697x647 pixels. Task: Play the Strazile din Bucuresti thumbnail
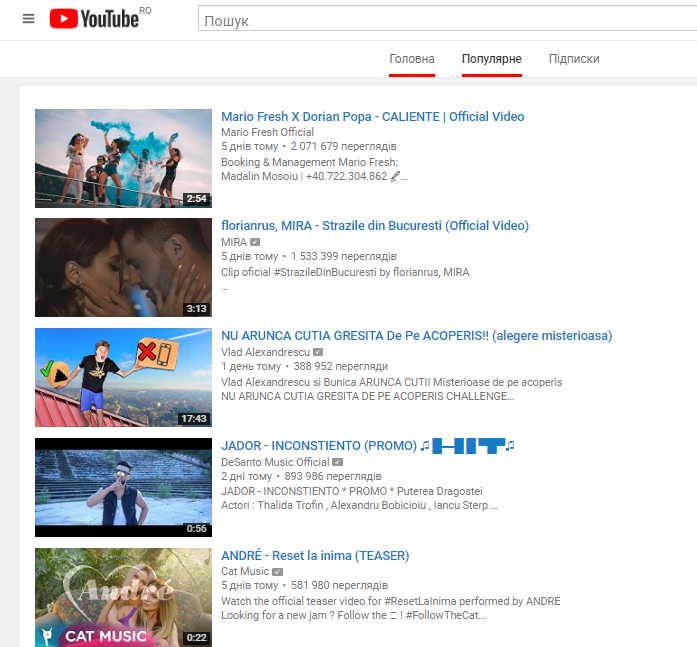point(123,268)
